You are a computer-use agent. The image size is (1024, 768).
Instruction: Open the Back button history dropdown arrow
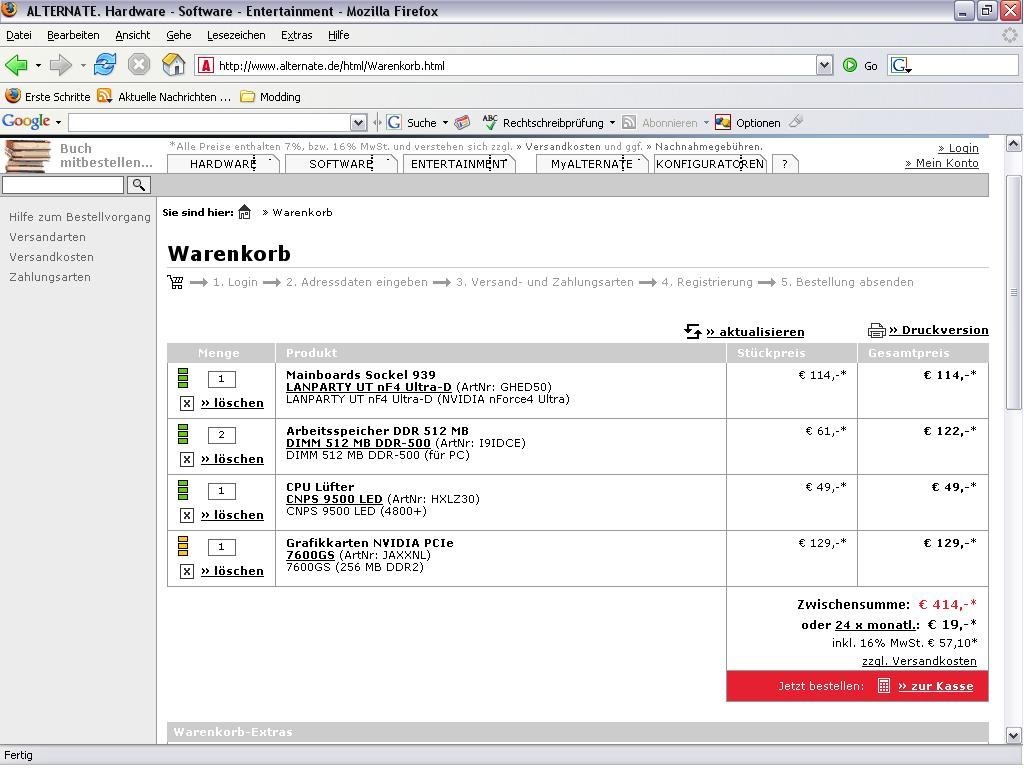(38, 65)
